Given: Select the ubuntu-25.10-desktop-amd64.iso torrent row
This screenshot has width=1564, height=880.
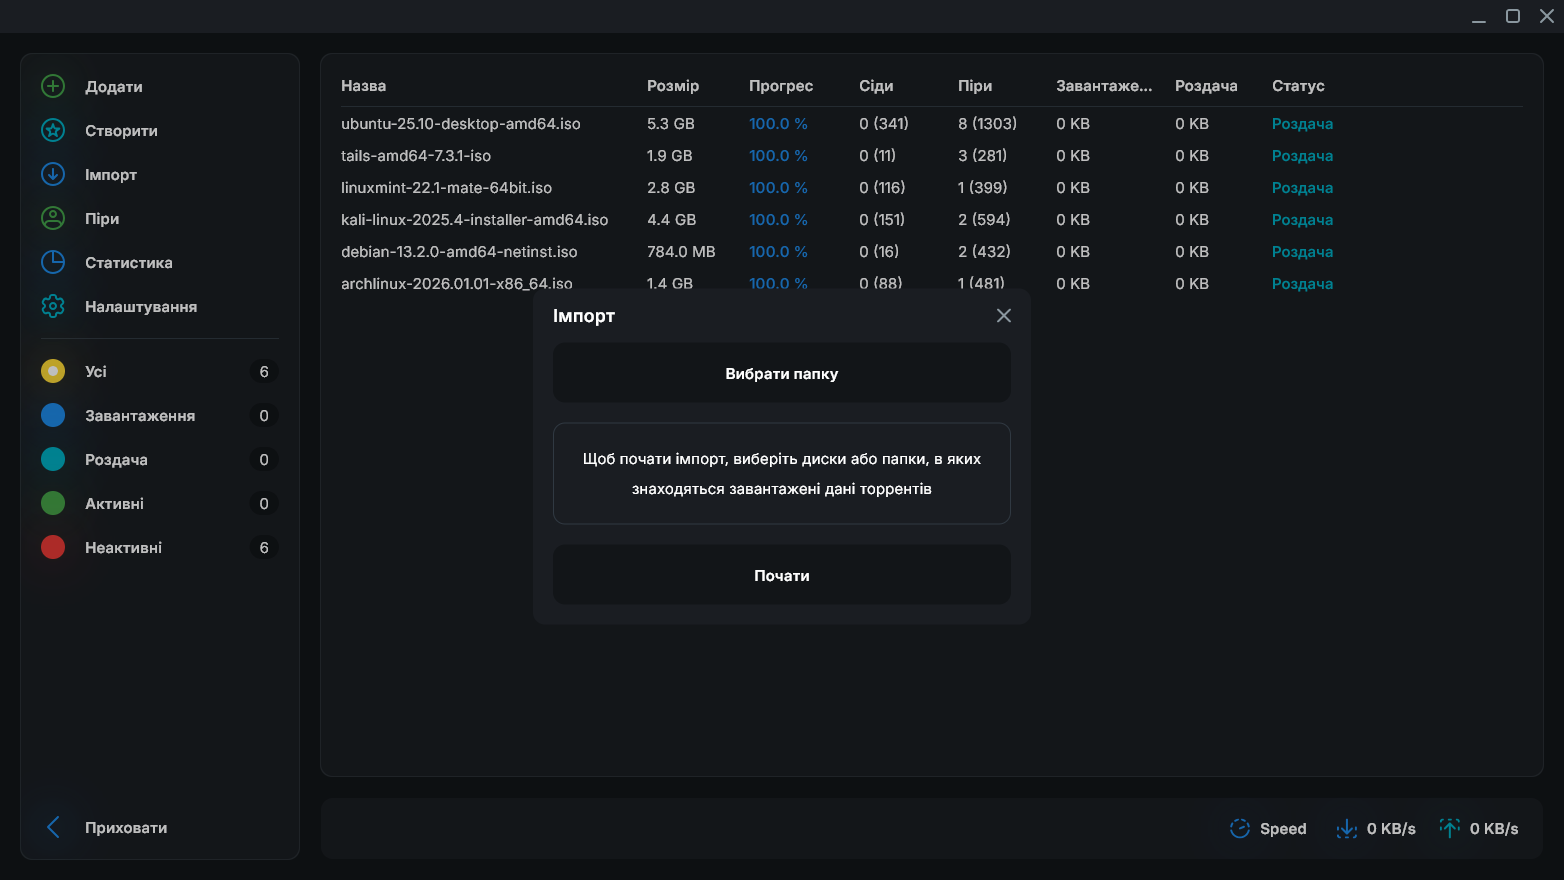Looking at the screenshot, I should tap(461, 124).
